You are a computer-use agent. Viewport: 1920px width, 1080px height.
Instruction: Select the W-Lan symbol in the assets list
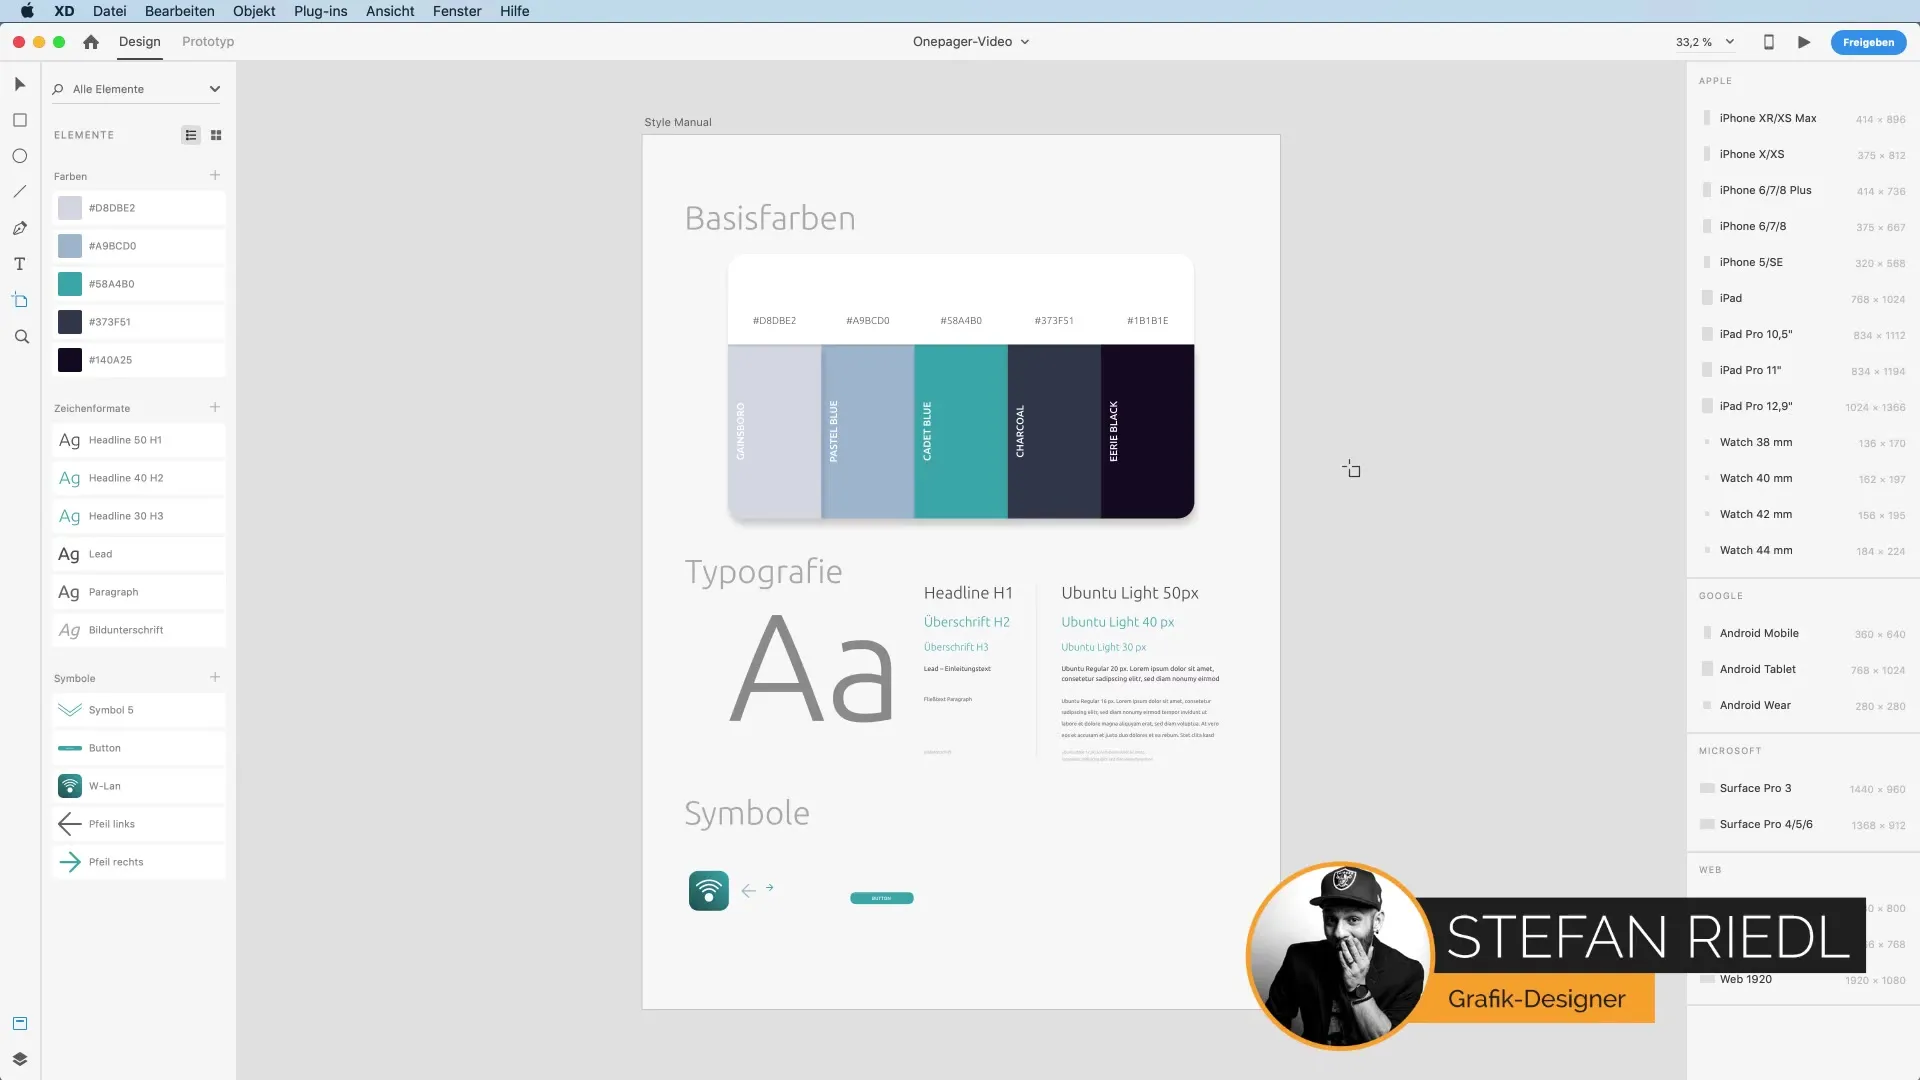139,786
